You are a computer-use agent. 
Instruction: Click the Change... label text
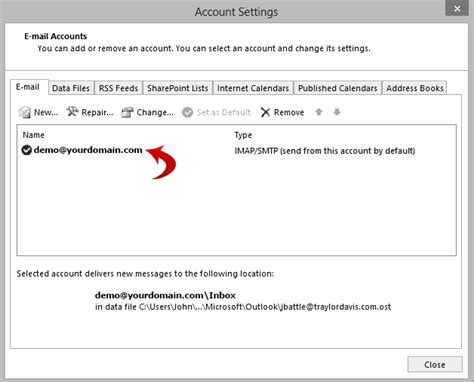click(x=155, y=112)
